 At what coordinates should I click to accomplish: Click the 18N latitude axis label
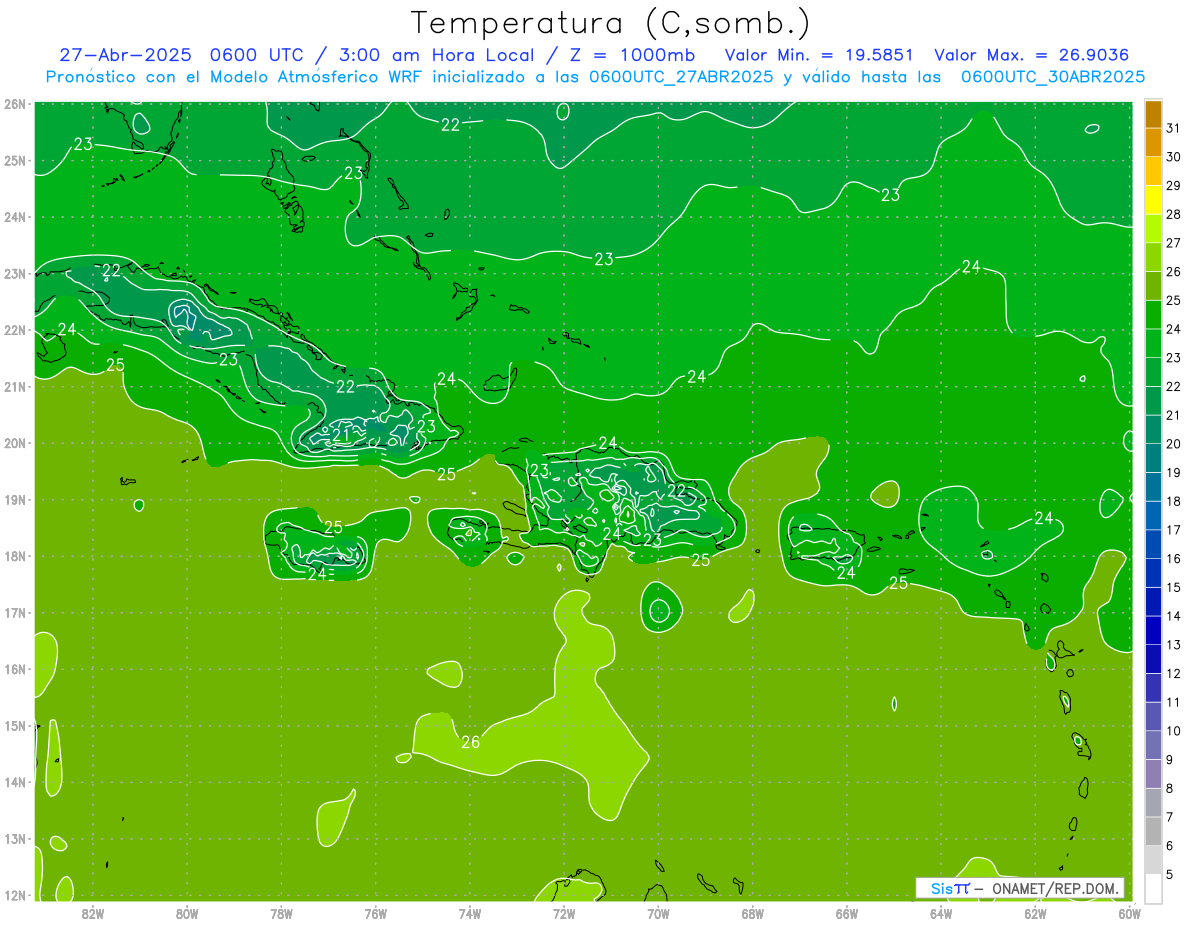pos(15,556)
